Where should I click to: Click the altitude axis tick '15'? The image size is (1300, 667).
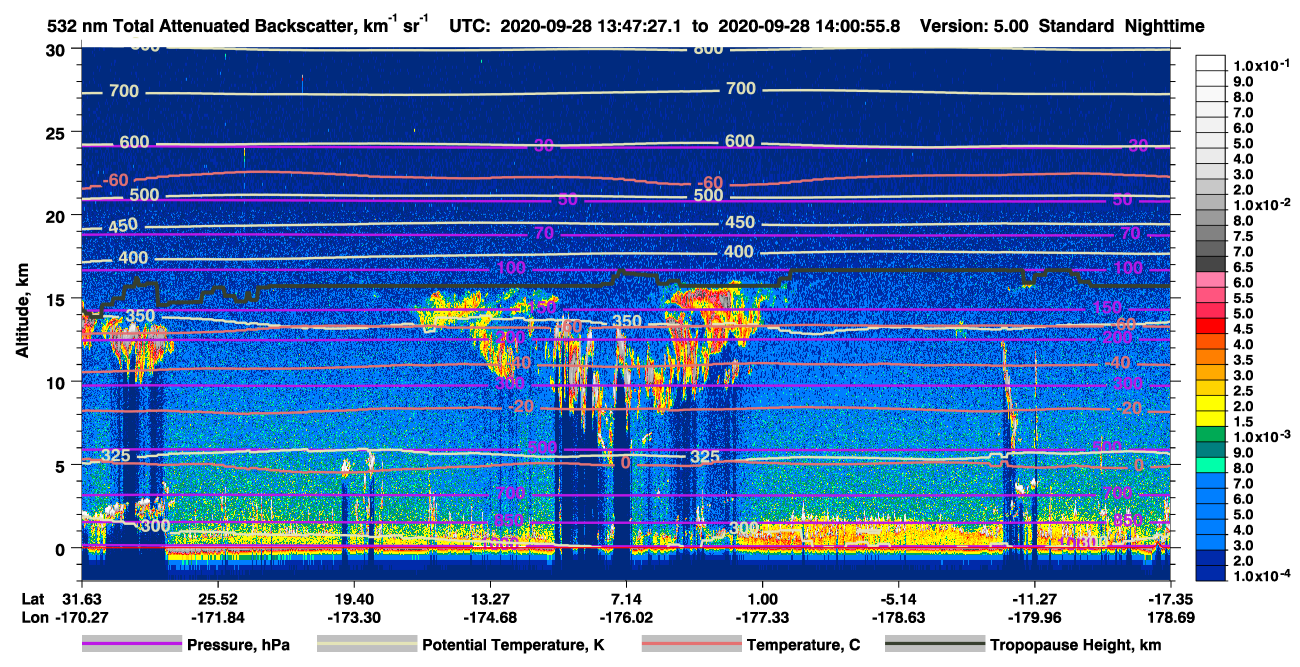click(x=58, y=299)
